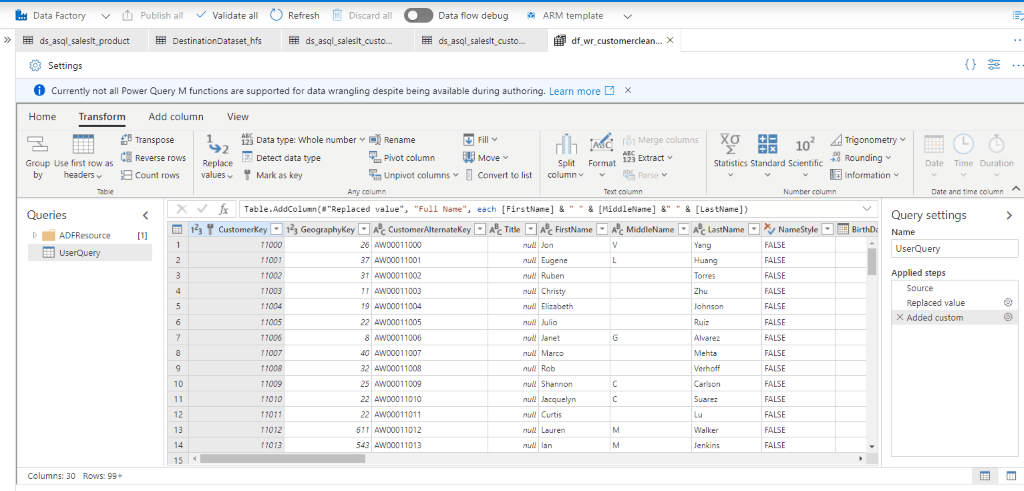Open the Extract dropdown

click(x=647, y=157)
